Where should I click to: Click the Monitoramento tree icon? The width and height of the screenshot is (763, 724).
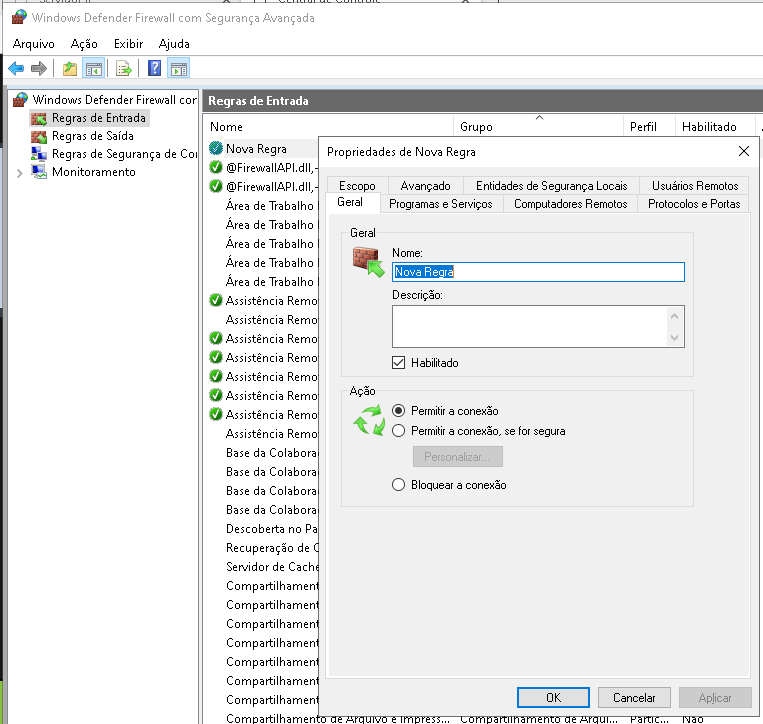click(x=39, y=172)
